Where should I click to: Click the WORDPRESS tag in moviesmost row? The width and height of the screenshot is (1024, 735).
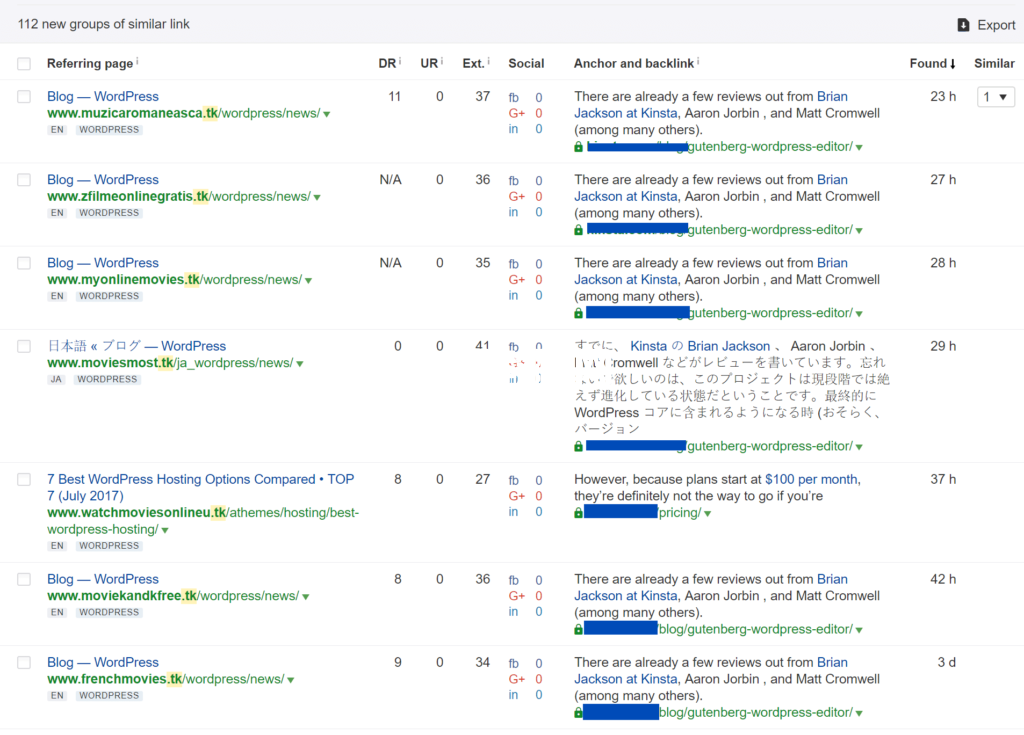(107, 379)
